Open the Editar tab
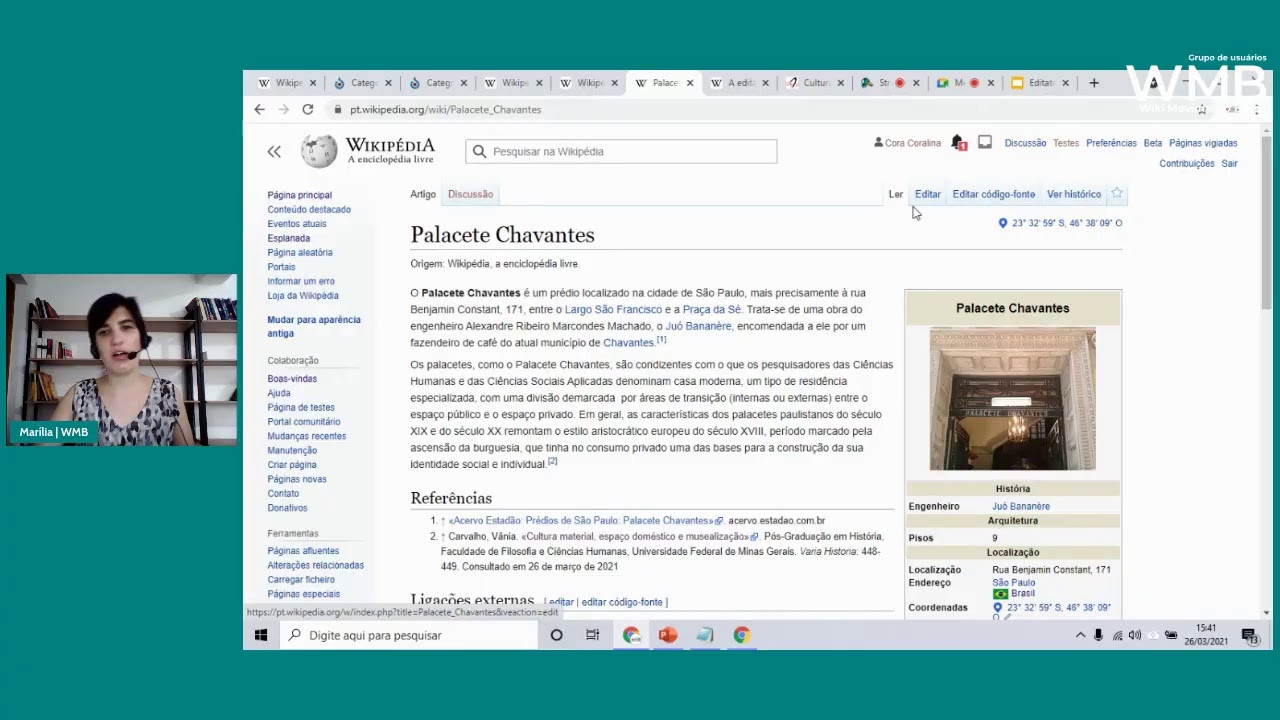 (928, 194)
